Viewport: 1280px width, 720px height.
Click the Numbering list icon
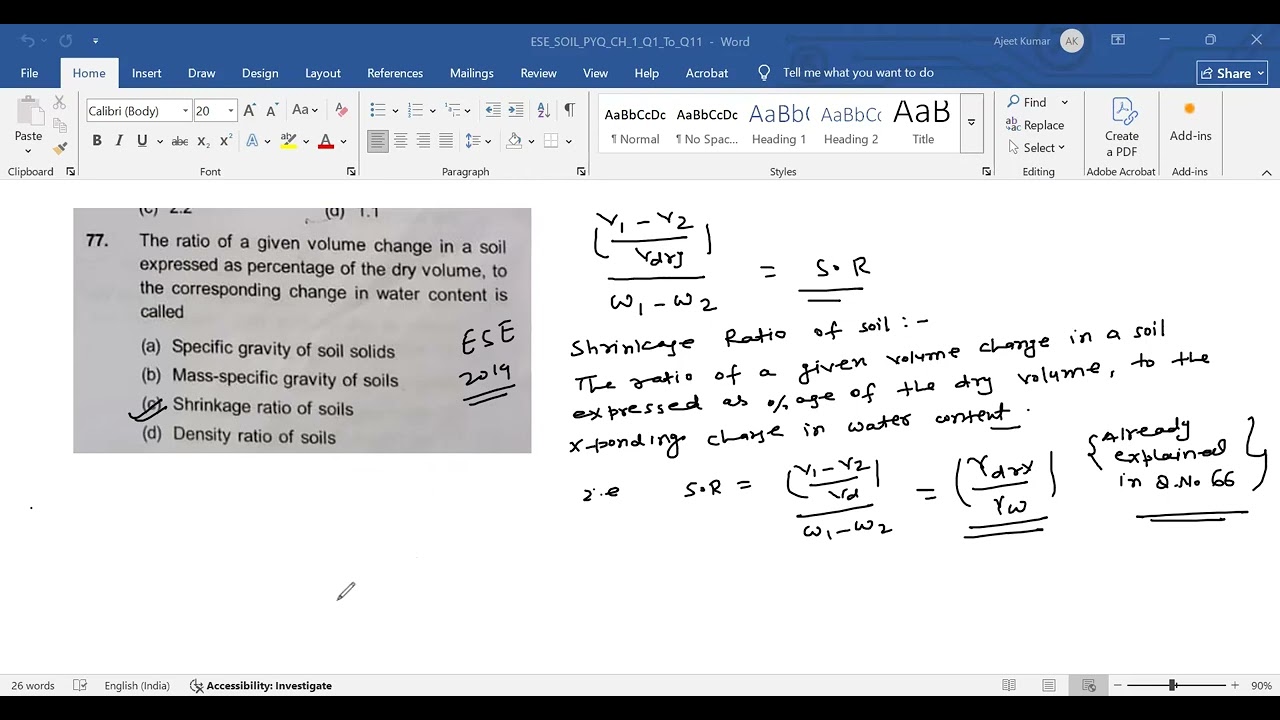(x=415, y=110)
